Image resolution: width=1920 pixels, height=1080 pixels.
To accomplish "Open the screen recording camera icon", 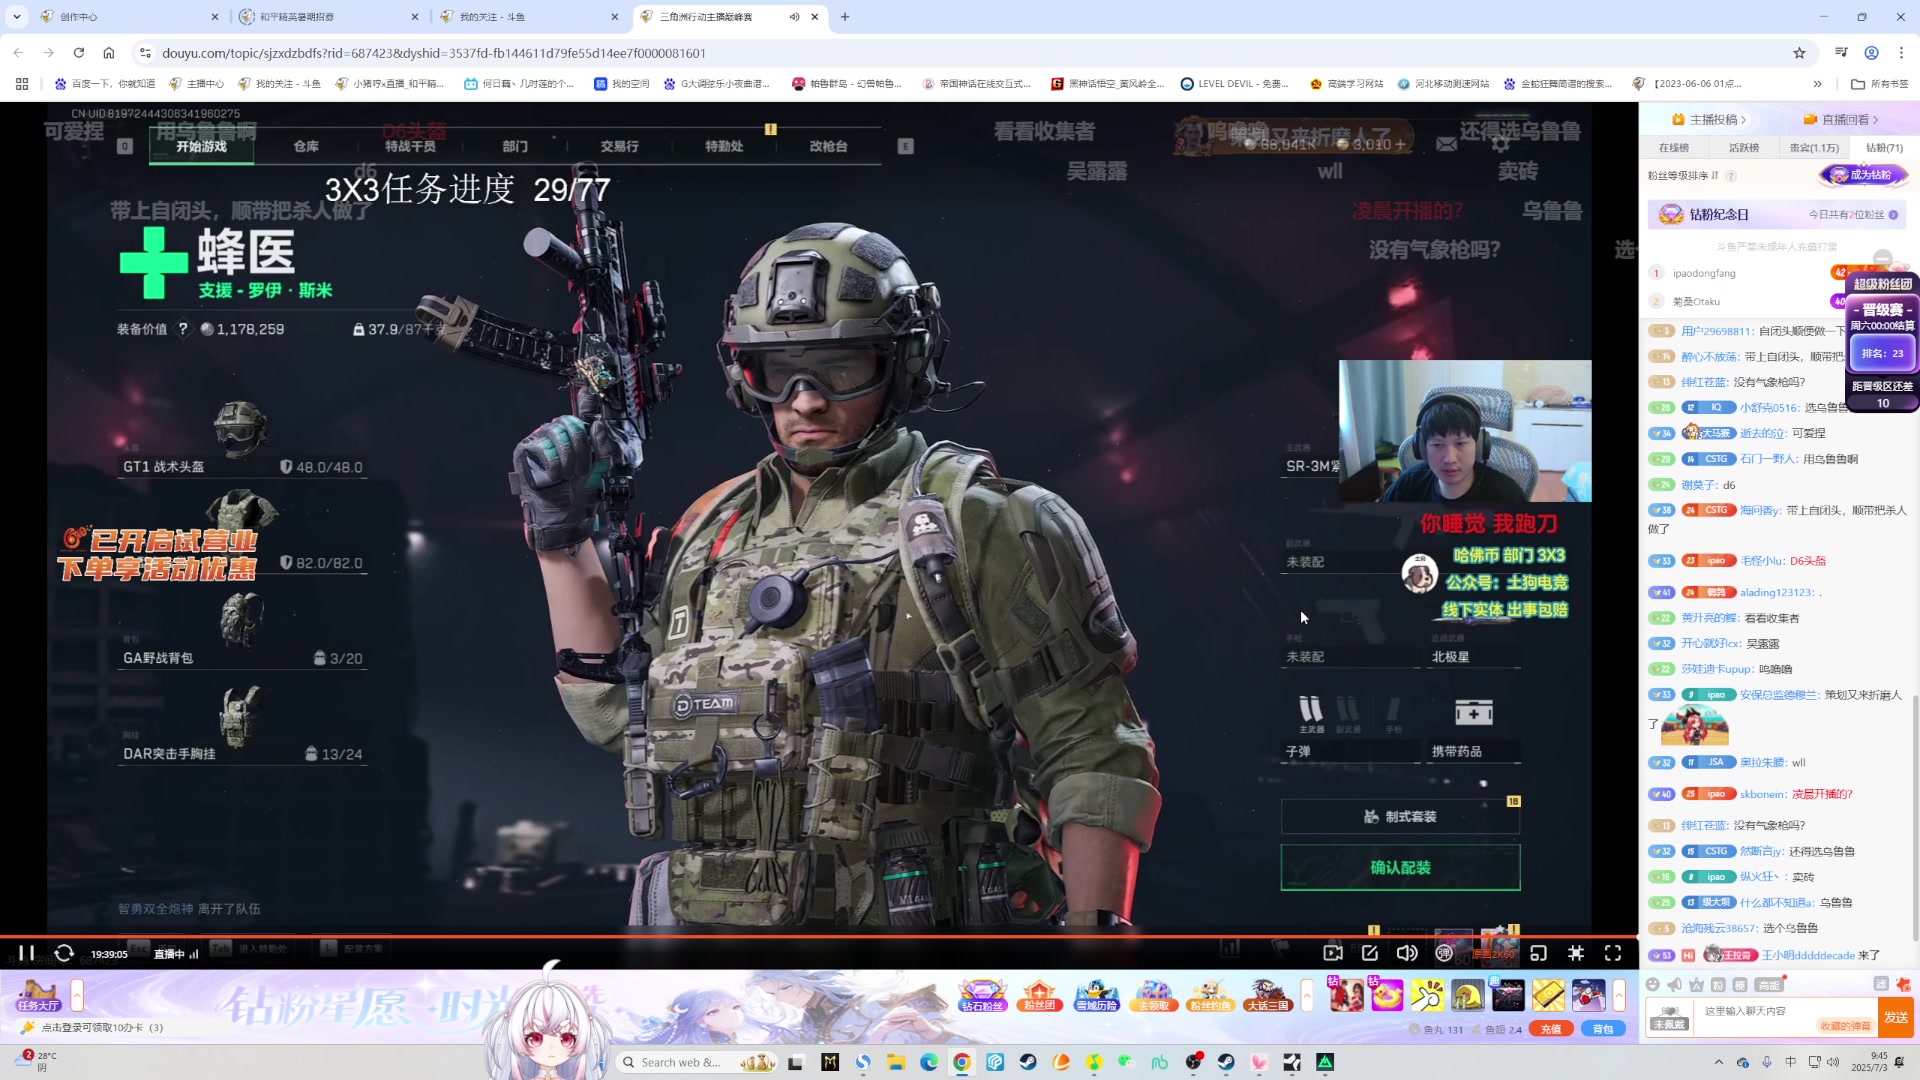I will point(1333,953).
